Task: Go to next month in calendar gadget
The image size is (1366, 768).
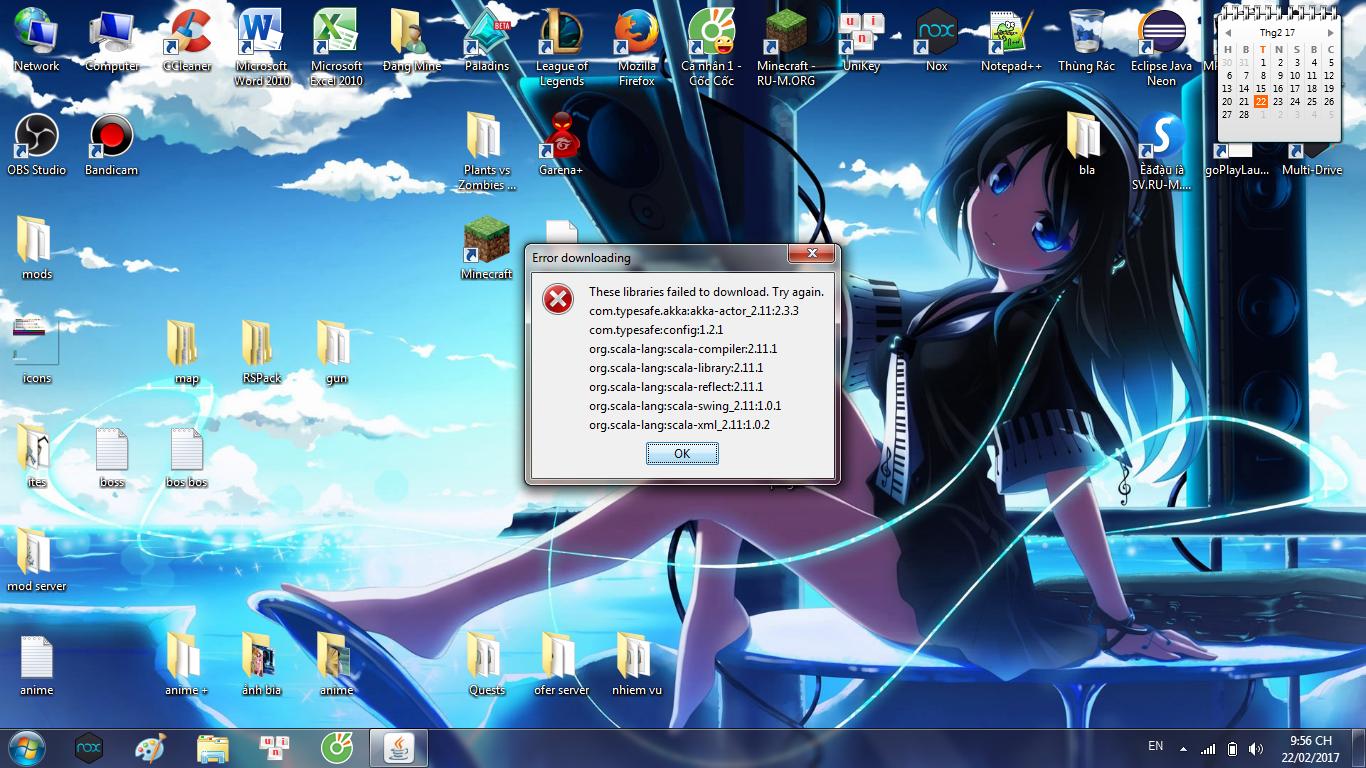Action: click(1331, 33)
